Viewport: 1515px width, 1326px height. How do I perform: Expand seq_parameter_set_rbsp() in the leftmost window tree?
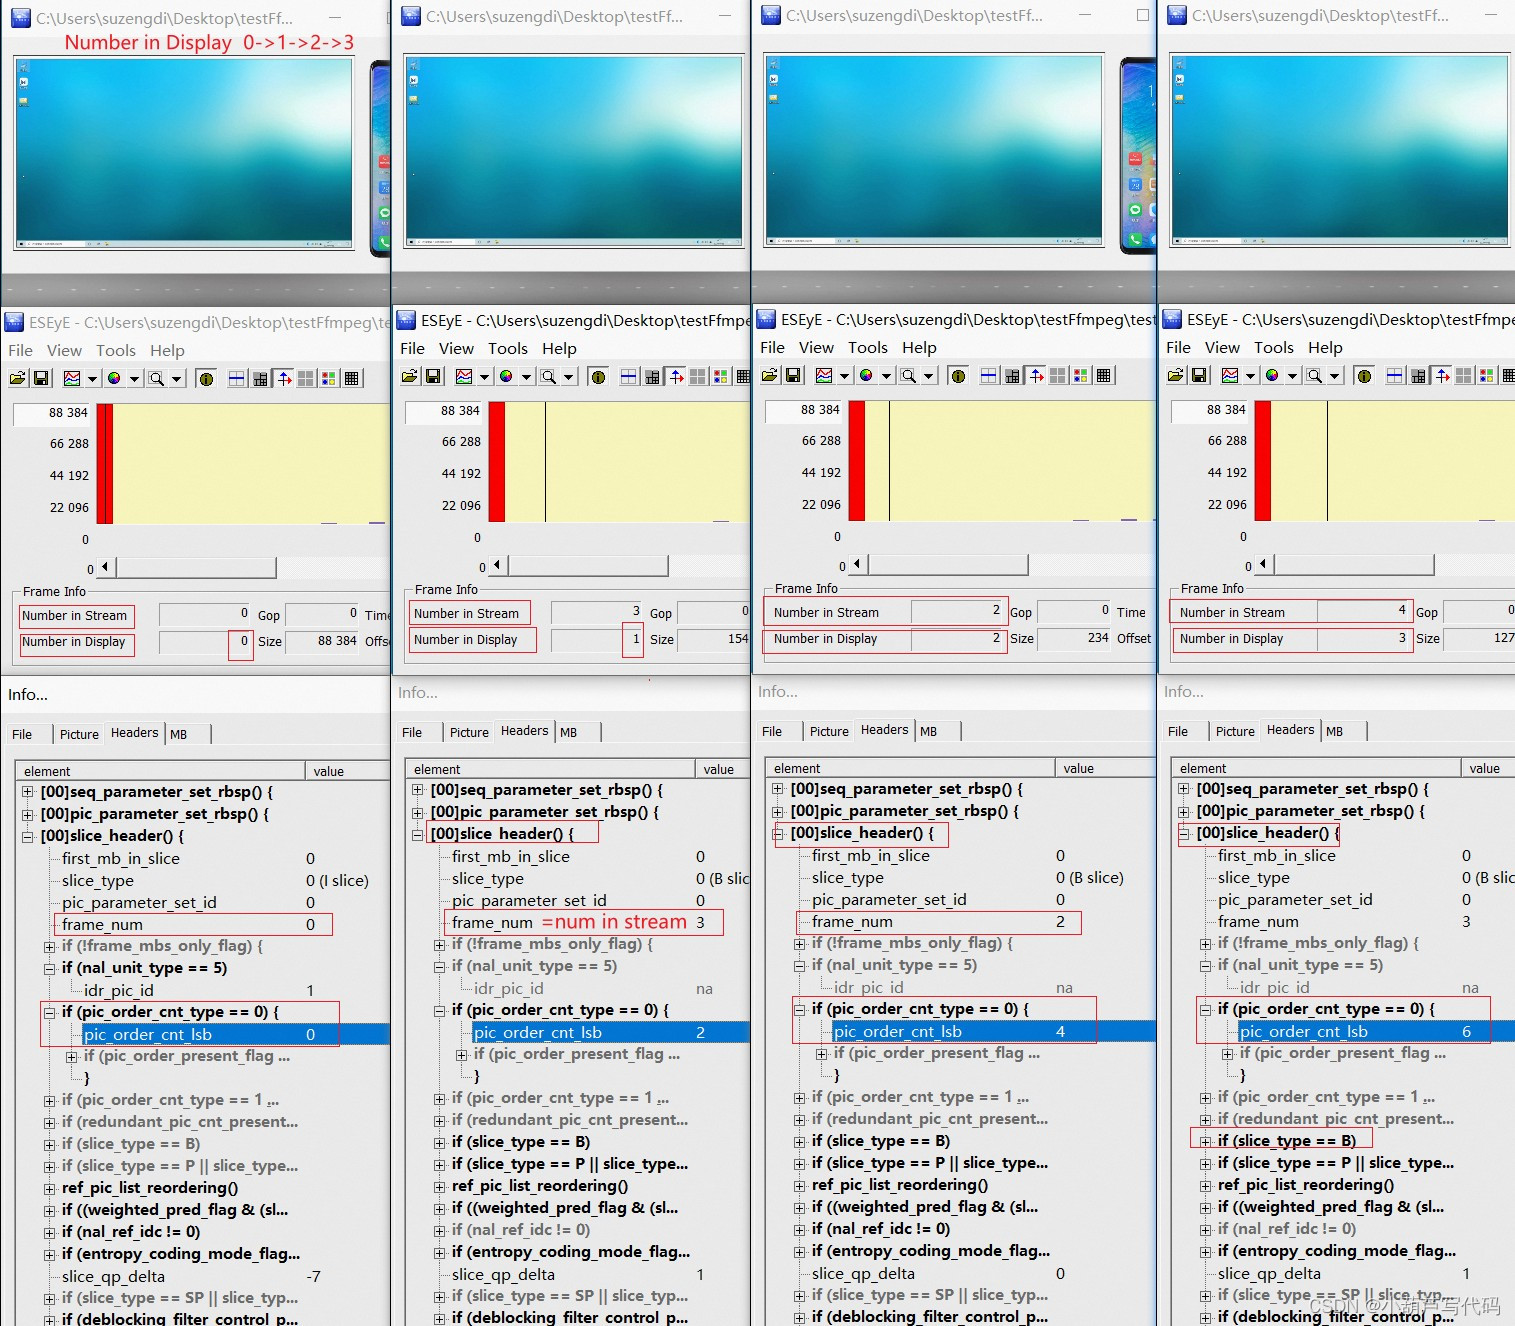coord(28,792)
